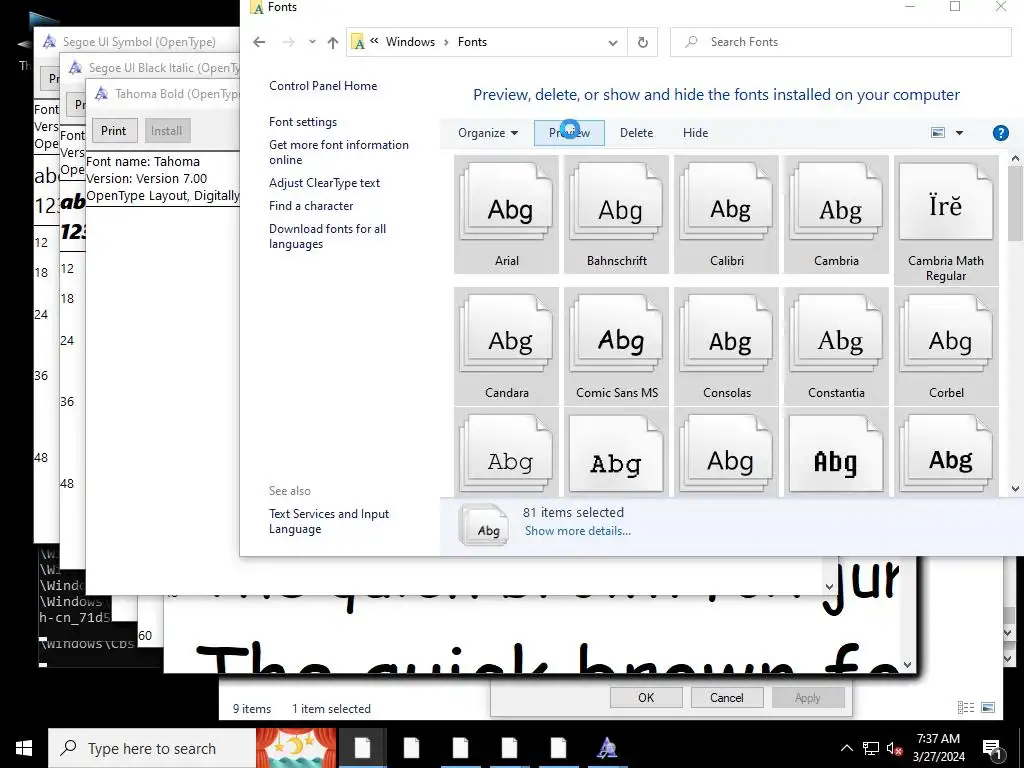This screenshot has height=768, width=1024.
Task: Click the Fonts list scroll down arrow
Action: pyautogui.click(x=1015, y=488)
